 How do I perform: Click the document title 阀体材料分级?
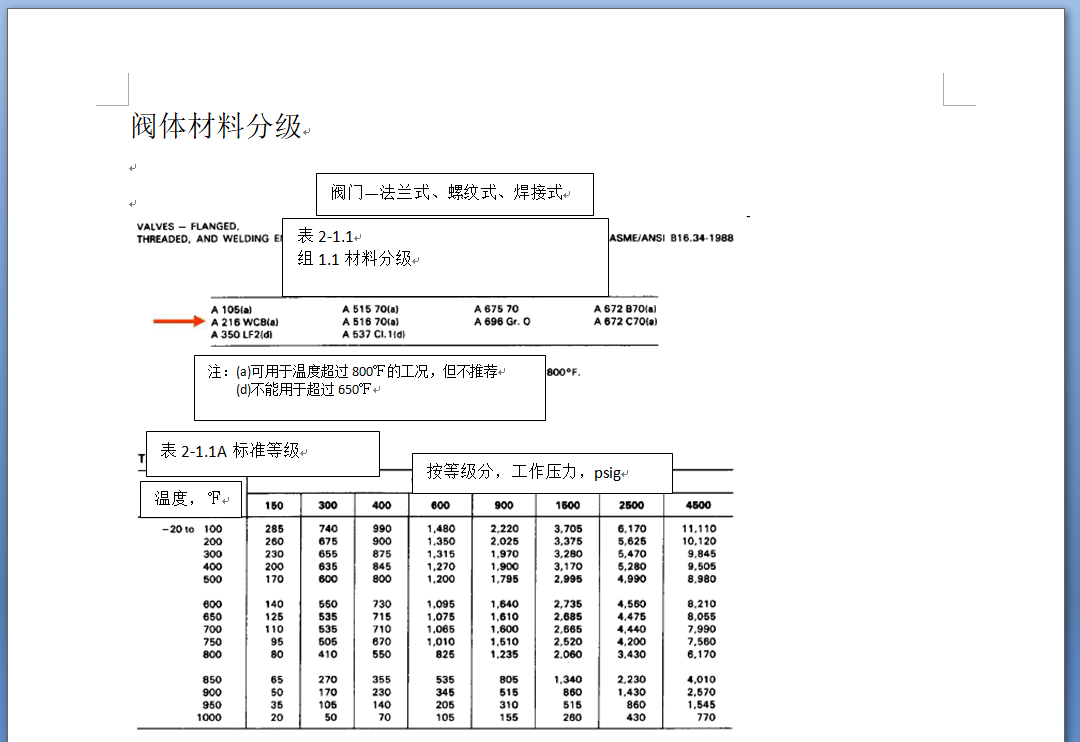click(x=216, y=126)
